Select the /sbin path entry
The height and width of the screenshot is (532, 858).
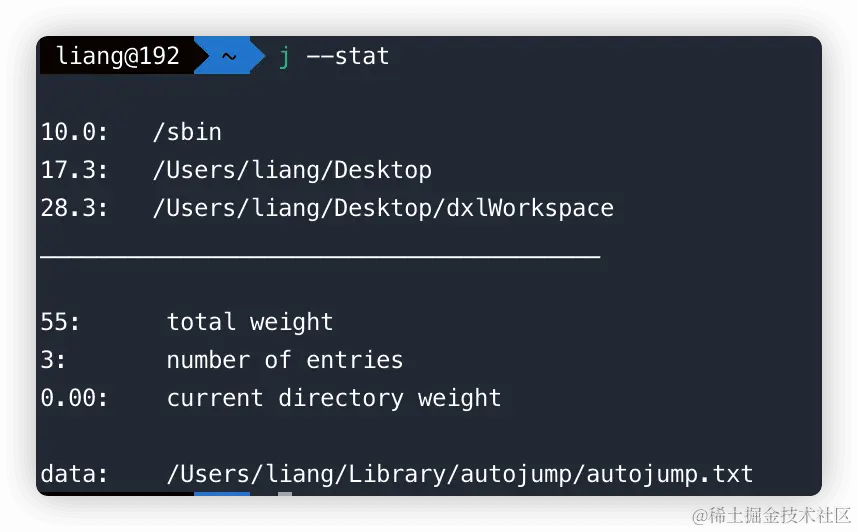click(187, 132)
